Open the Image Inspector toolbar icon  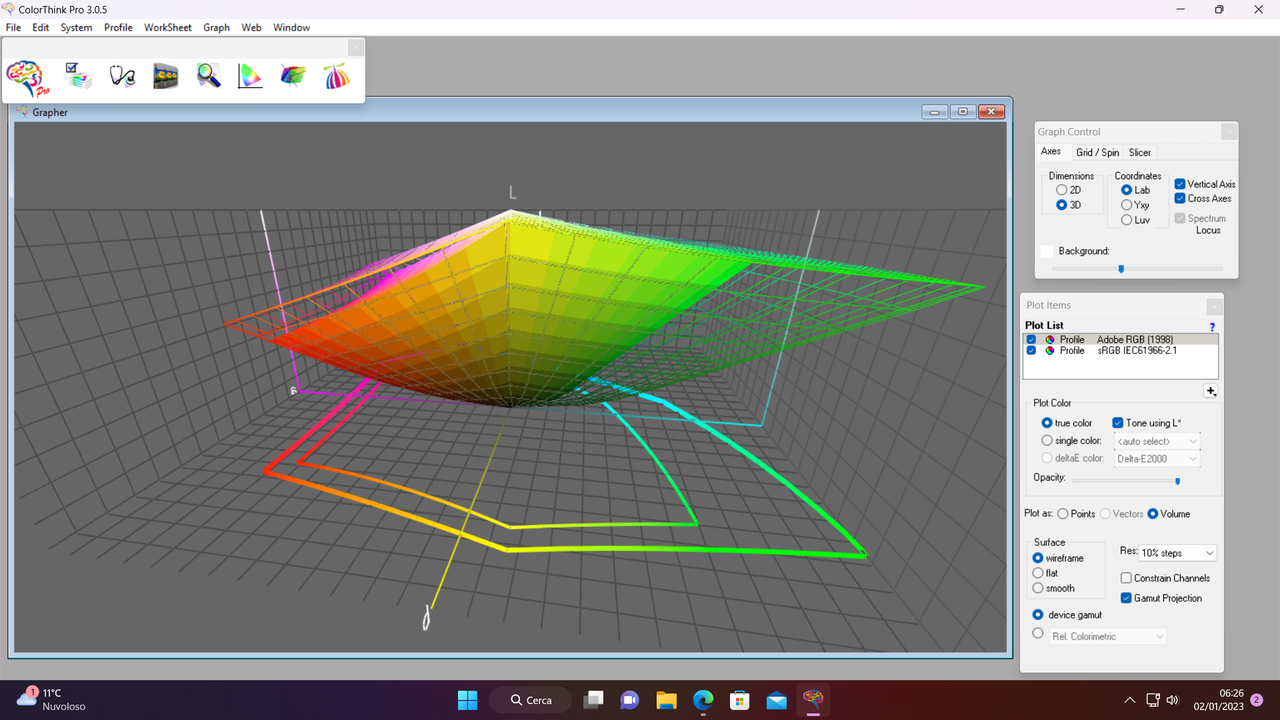[x=166, y=75]
